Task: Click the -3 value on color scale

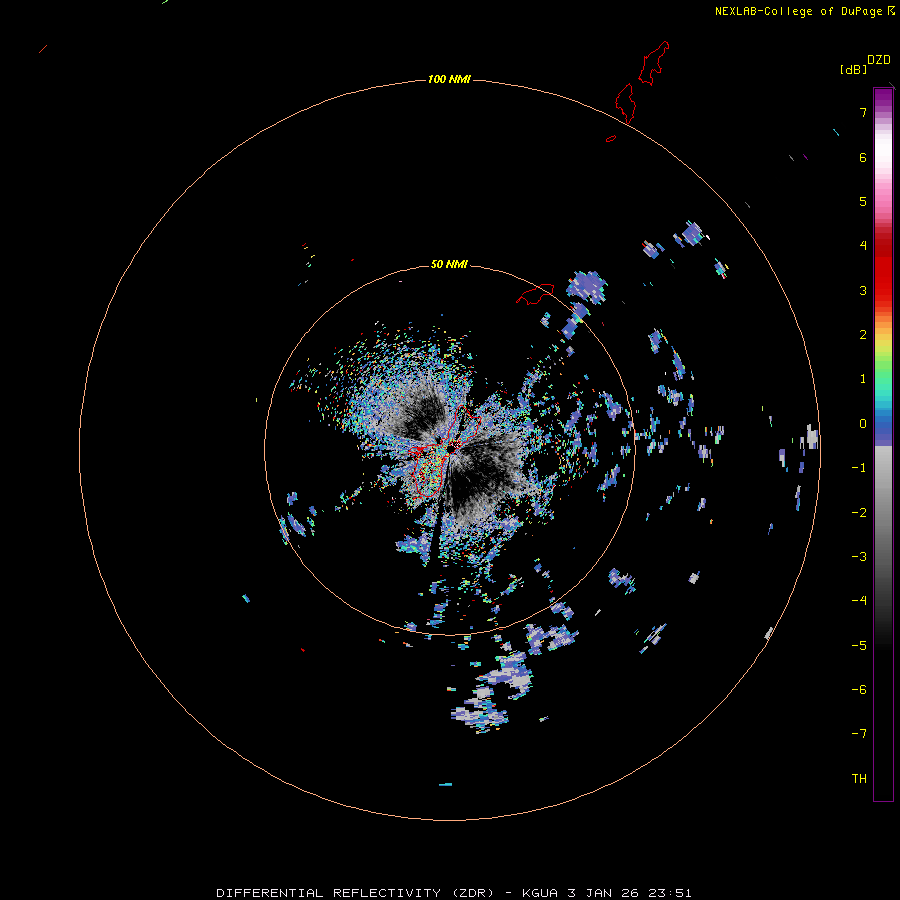Action: [x=859, y=556]
